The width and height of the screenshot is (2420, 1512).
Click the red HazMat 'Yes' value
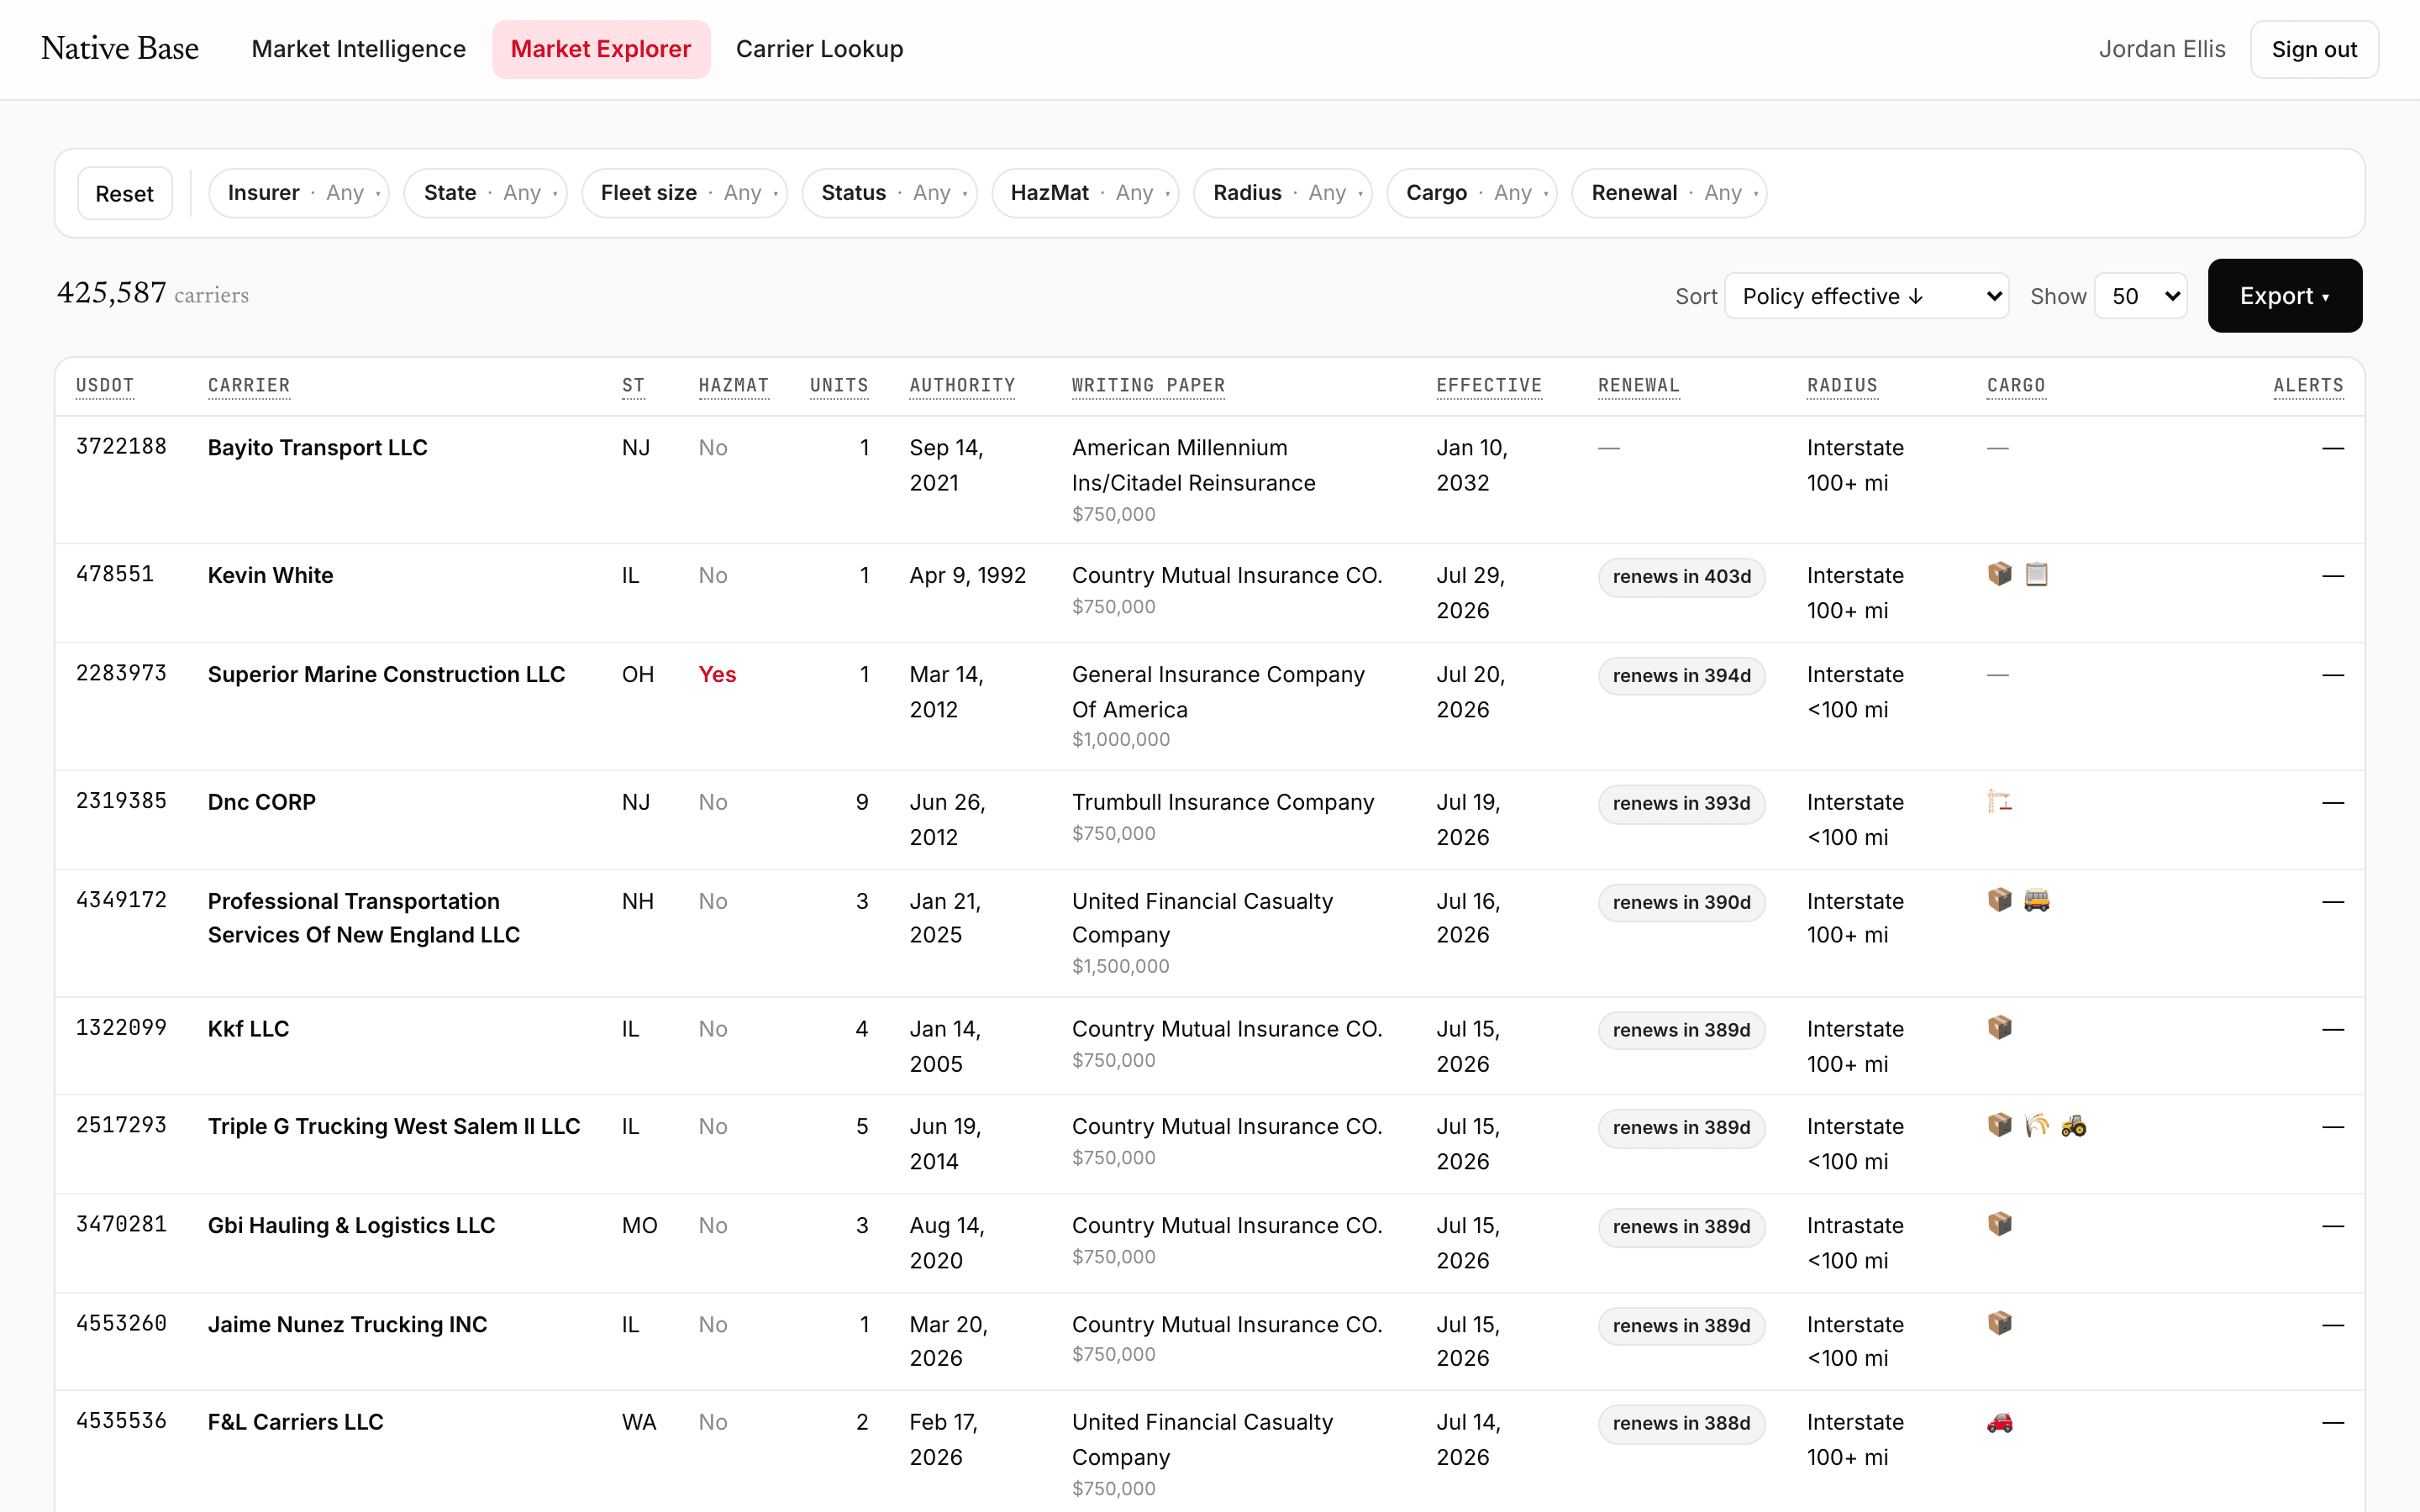coord(717,674)
